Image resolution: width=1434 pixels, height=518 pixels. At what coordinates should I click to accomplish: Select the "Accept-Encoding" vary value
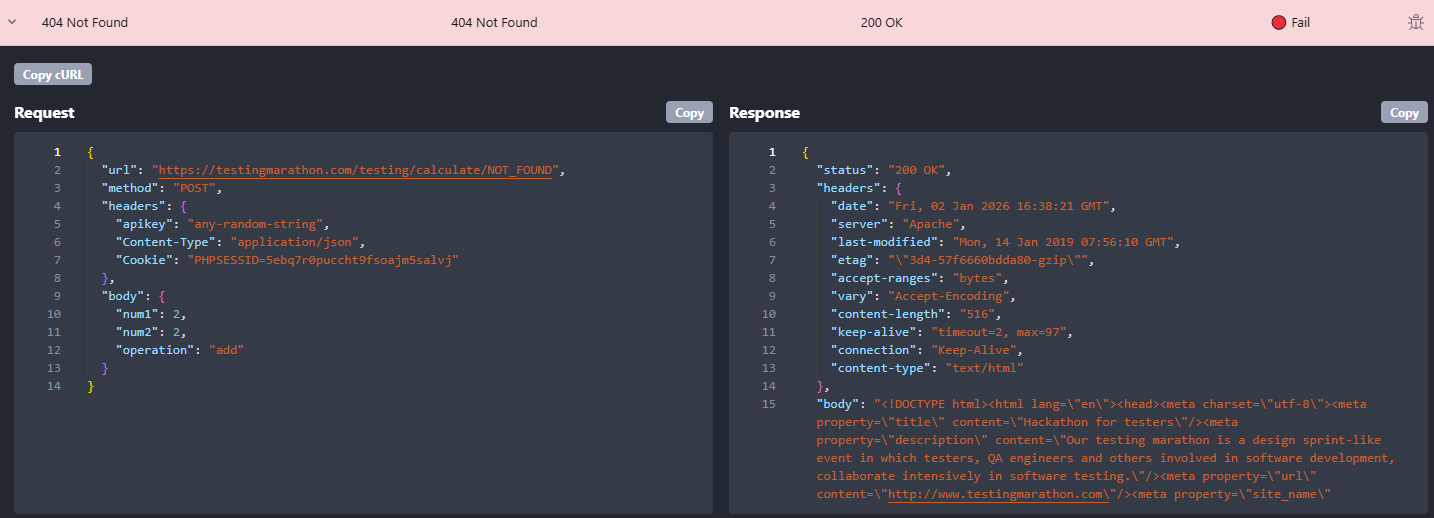949,296
